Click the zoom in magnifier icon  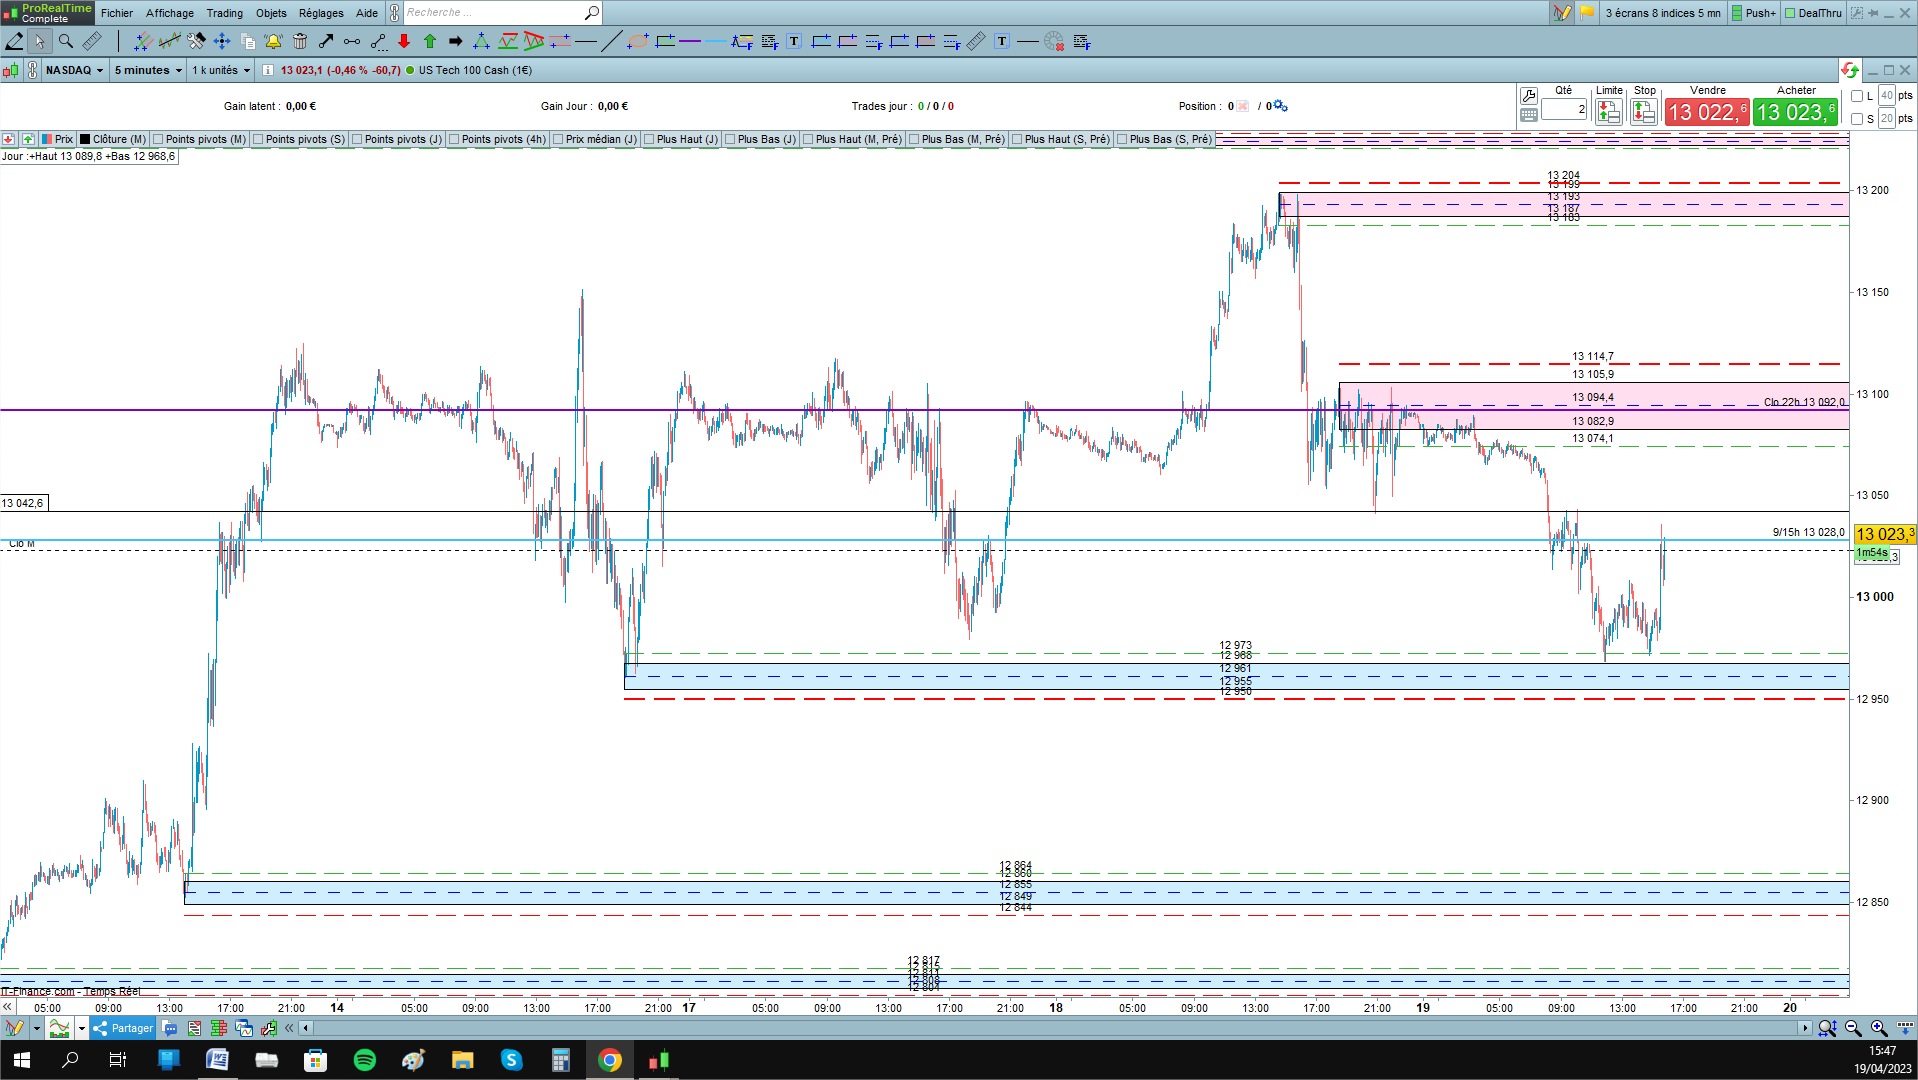[1879, 1028]
